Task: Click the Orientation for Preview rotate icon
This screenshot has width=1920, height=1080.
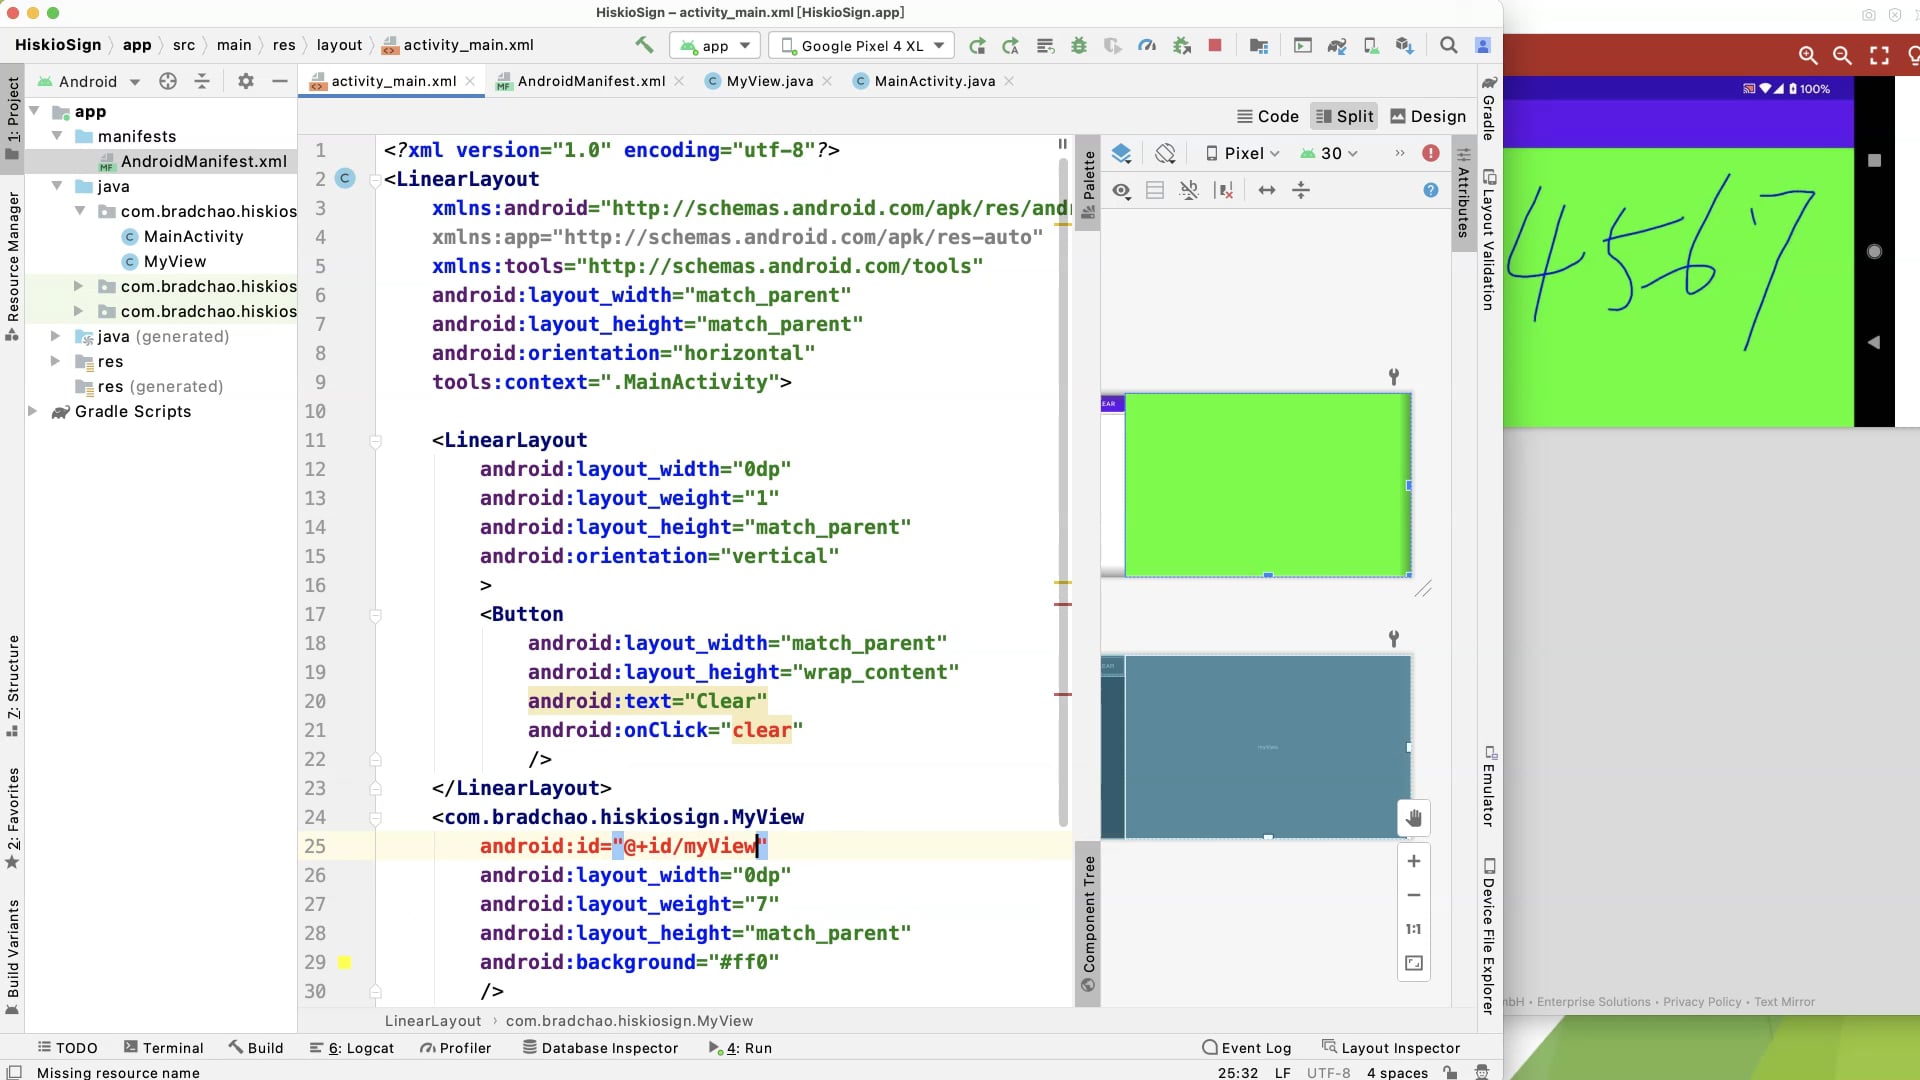Action: tap(1165, 153)
